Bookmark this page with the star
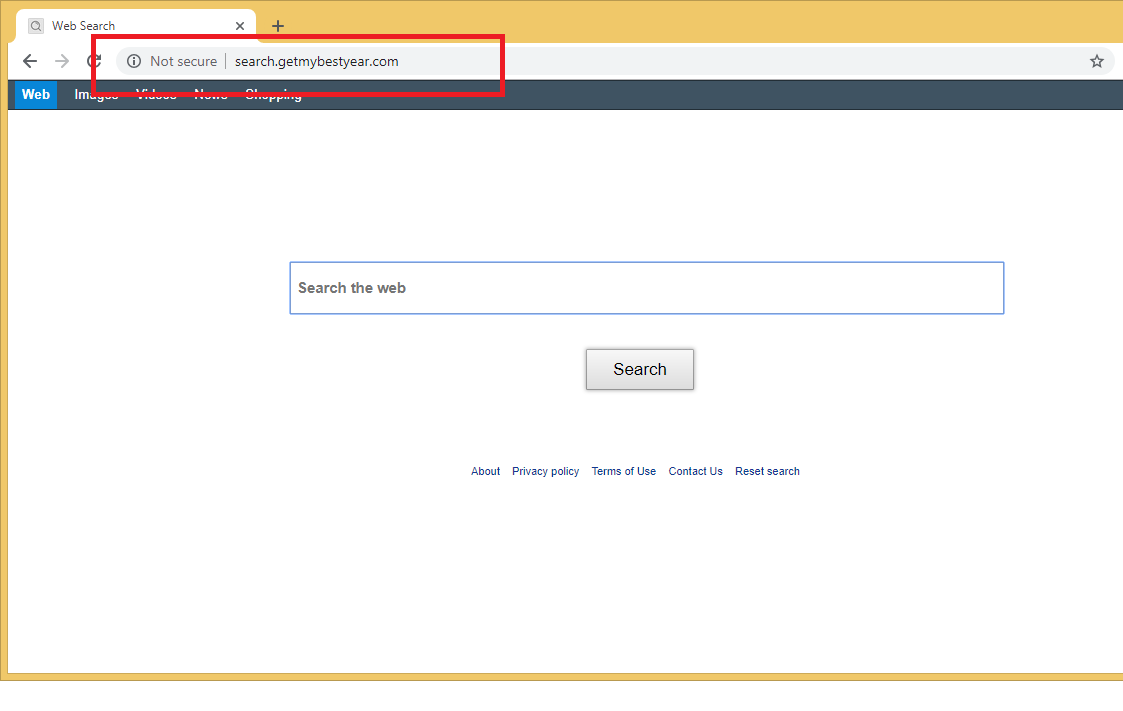Image resolution: width=1123 pixels, height=711 pixels. click(x=1096, y=61)
